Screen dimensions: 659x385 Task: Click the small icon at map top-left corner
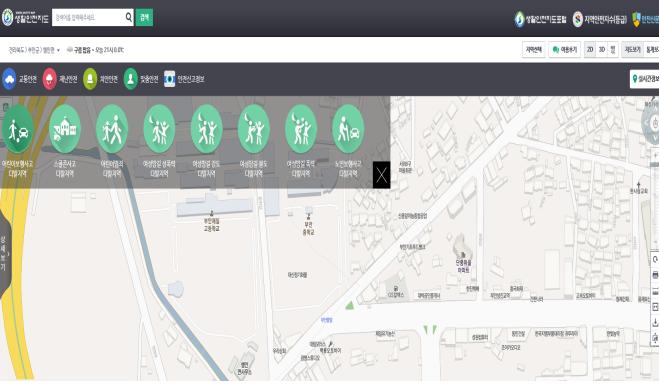pos(5,107)
